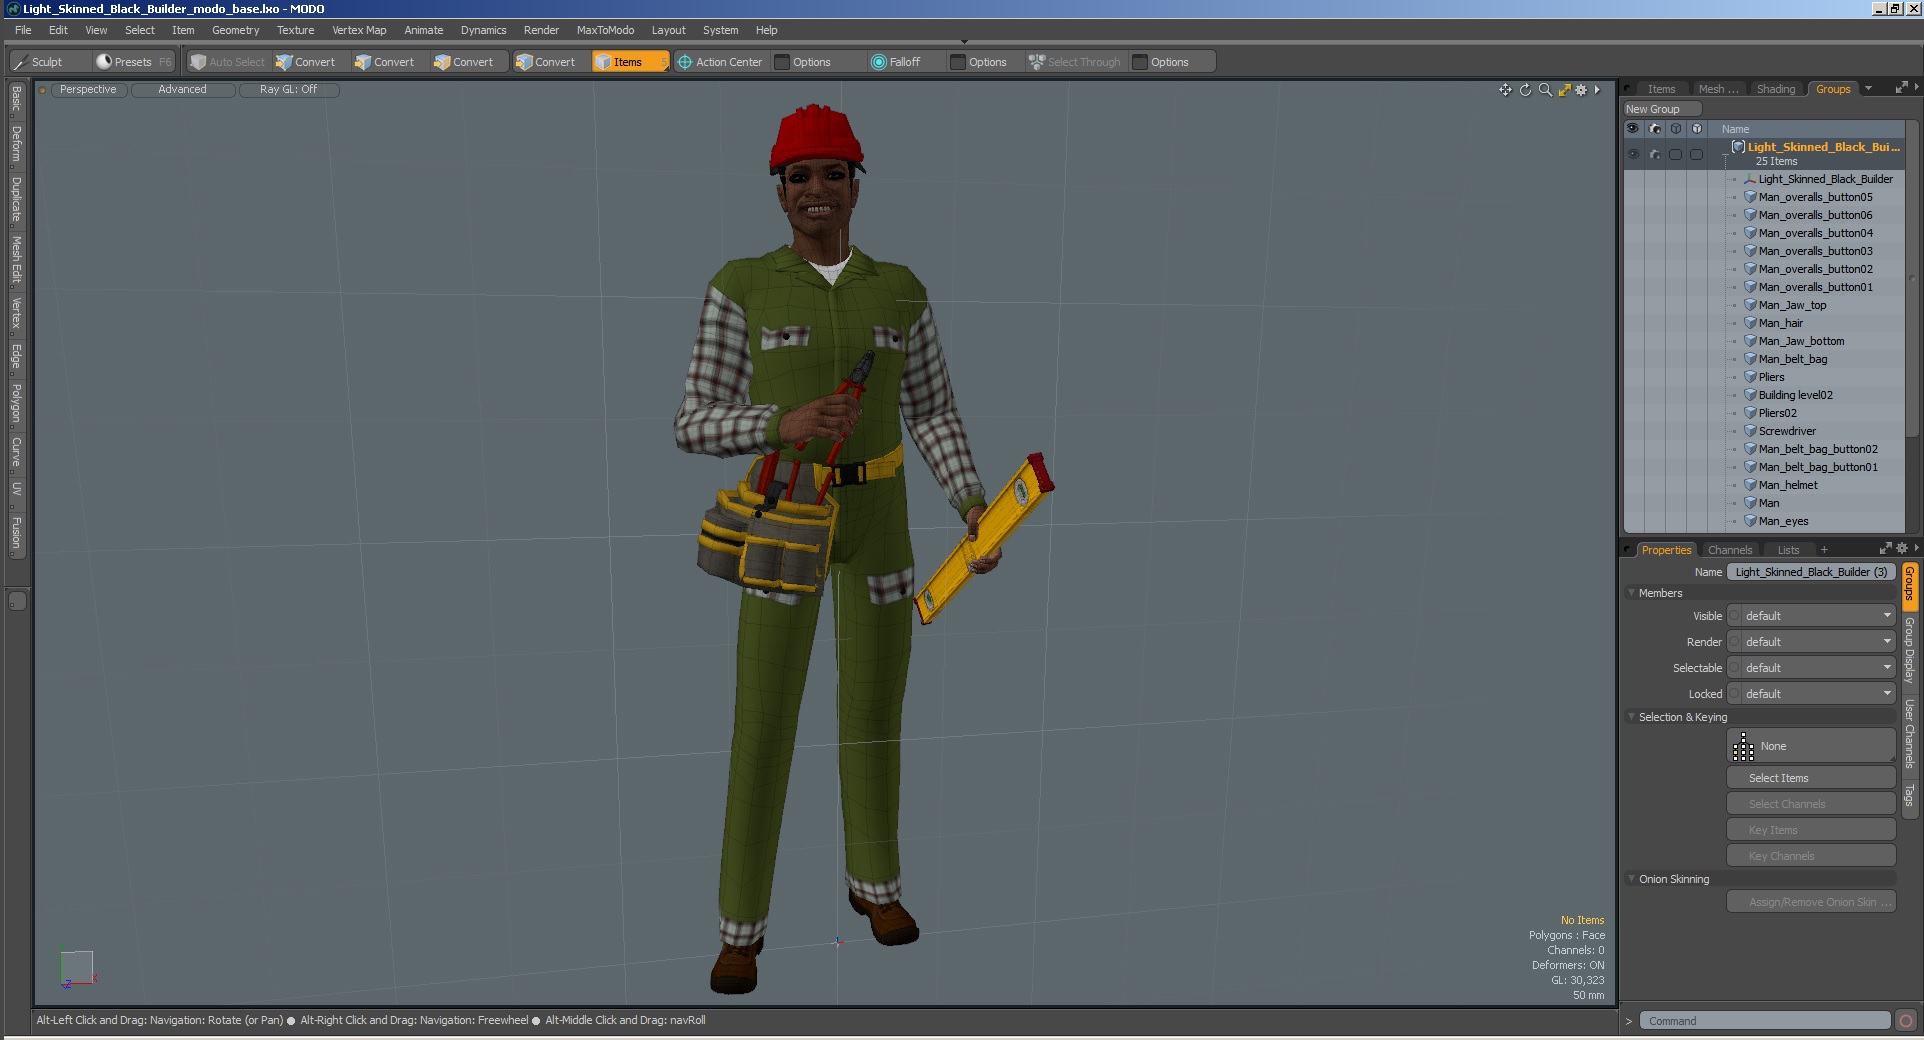Click the axis gizmo in the viewport corner
Viewport: 1924px width, 1040px height.
tap(77, 968)
